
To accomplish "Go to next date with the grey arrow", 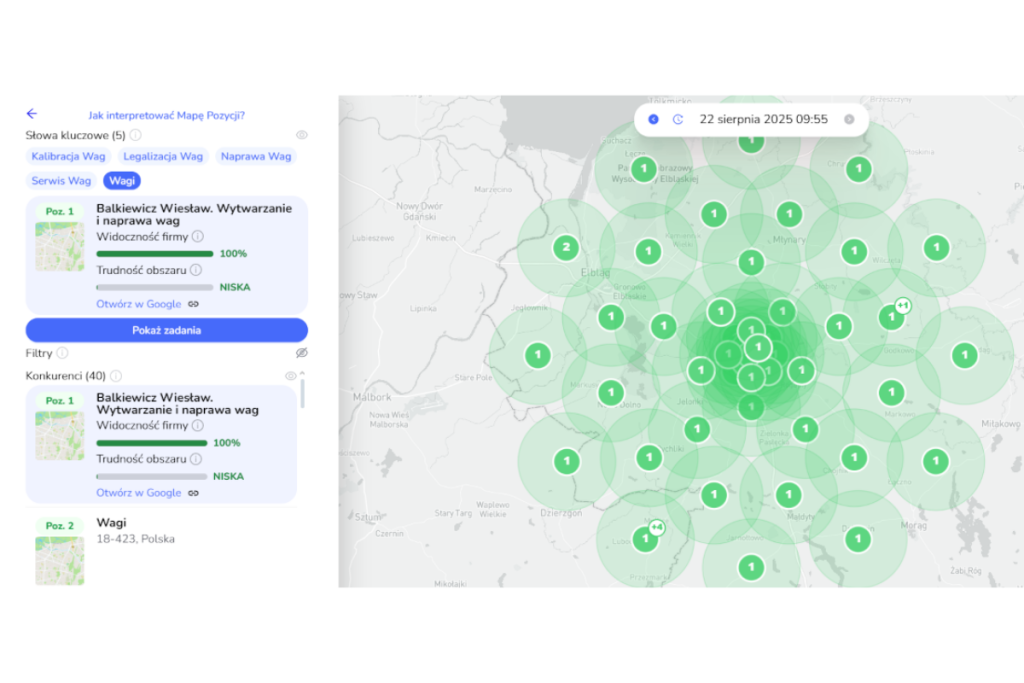I will pyautogui.click(x=849, y=119).
